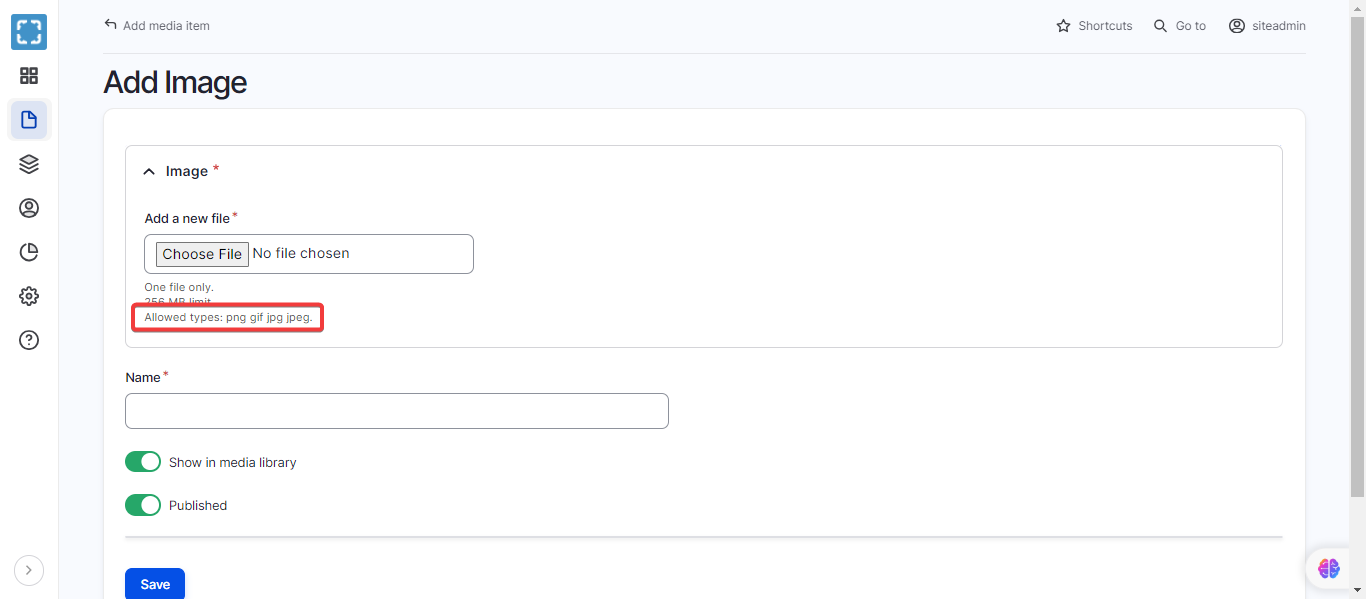Toggle the Published switch
The width and height of the screenshot is (1366, 599).
pos(143,505)
